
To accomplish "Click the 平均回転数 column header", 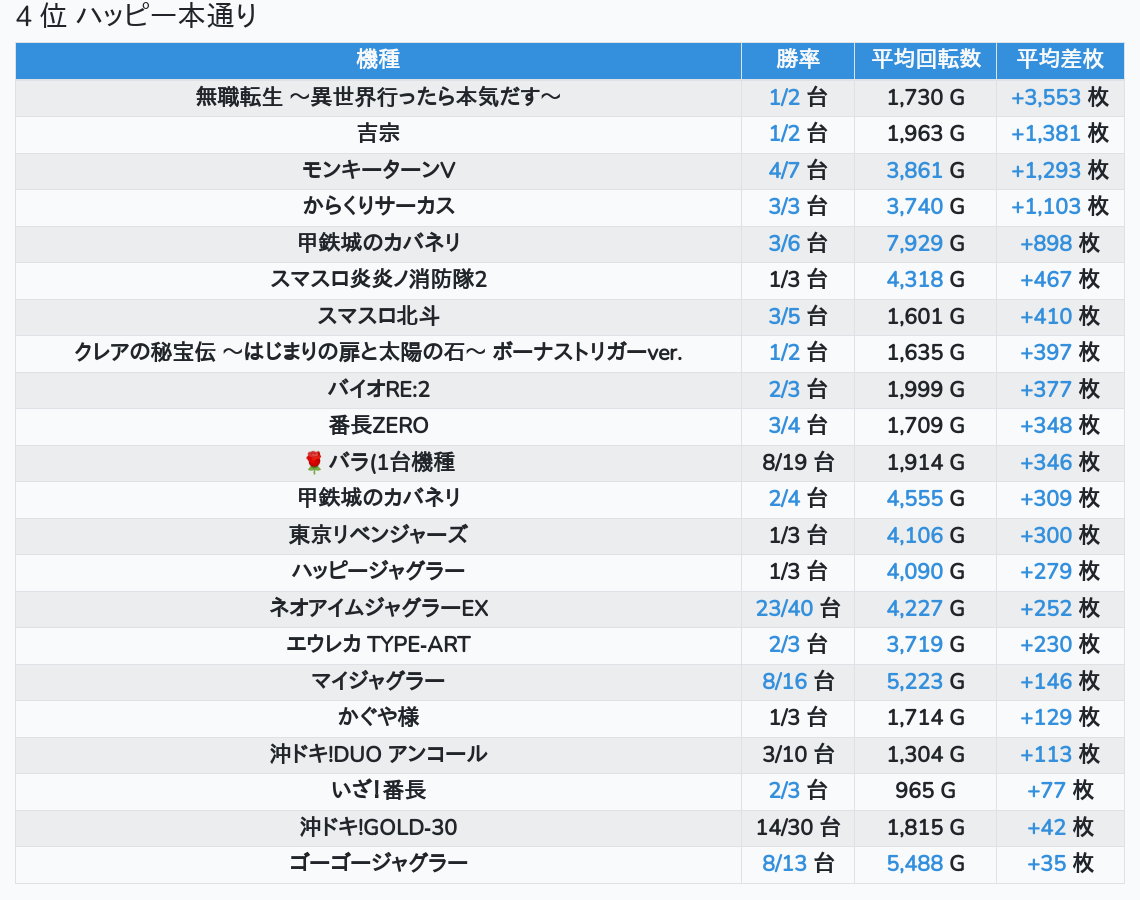I will pyautogui.click(x=925, y=60).
